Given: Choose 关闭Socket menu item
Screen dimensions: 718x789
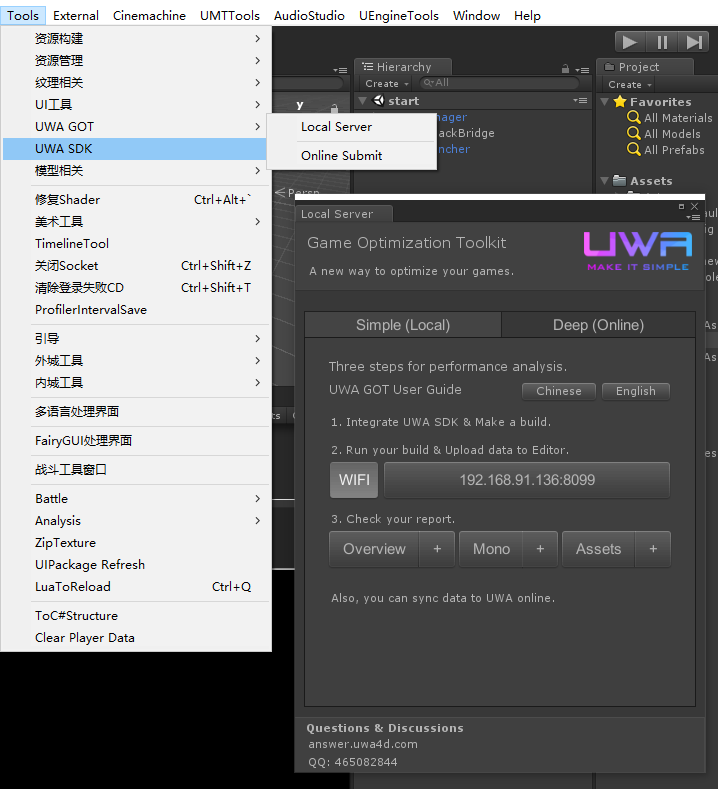Looking at the screenshot, I should [136, 266].
